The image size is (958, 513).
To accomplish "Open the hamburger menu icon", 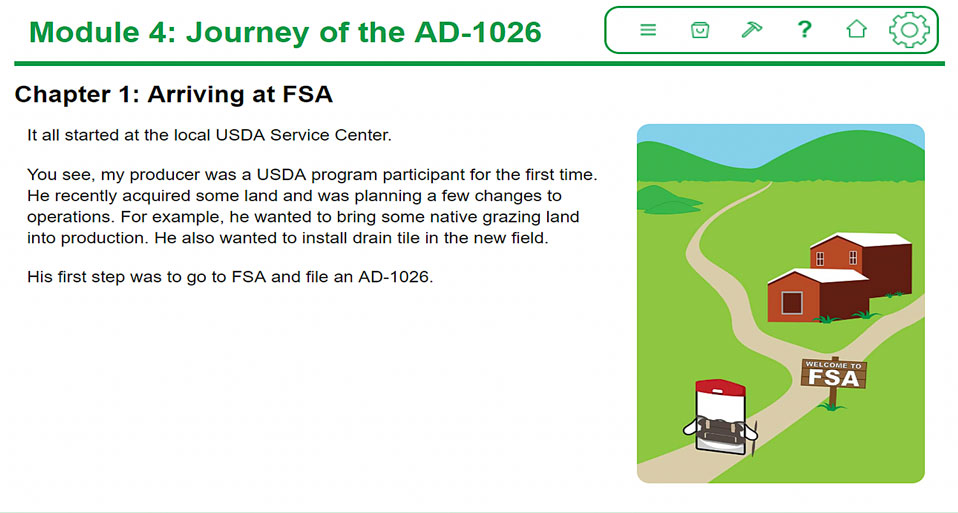I will [x=648, y=30].
